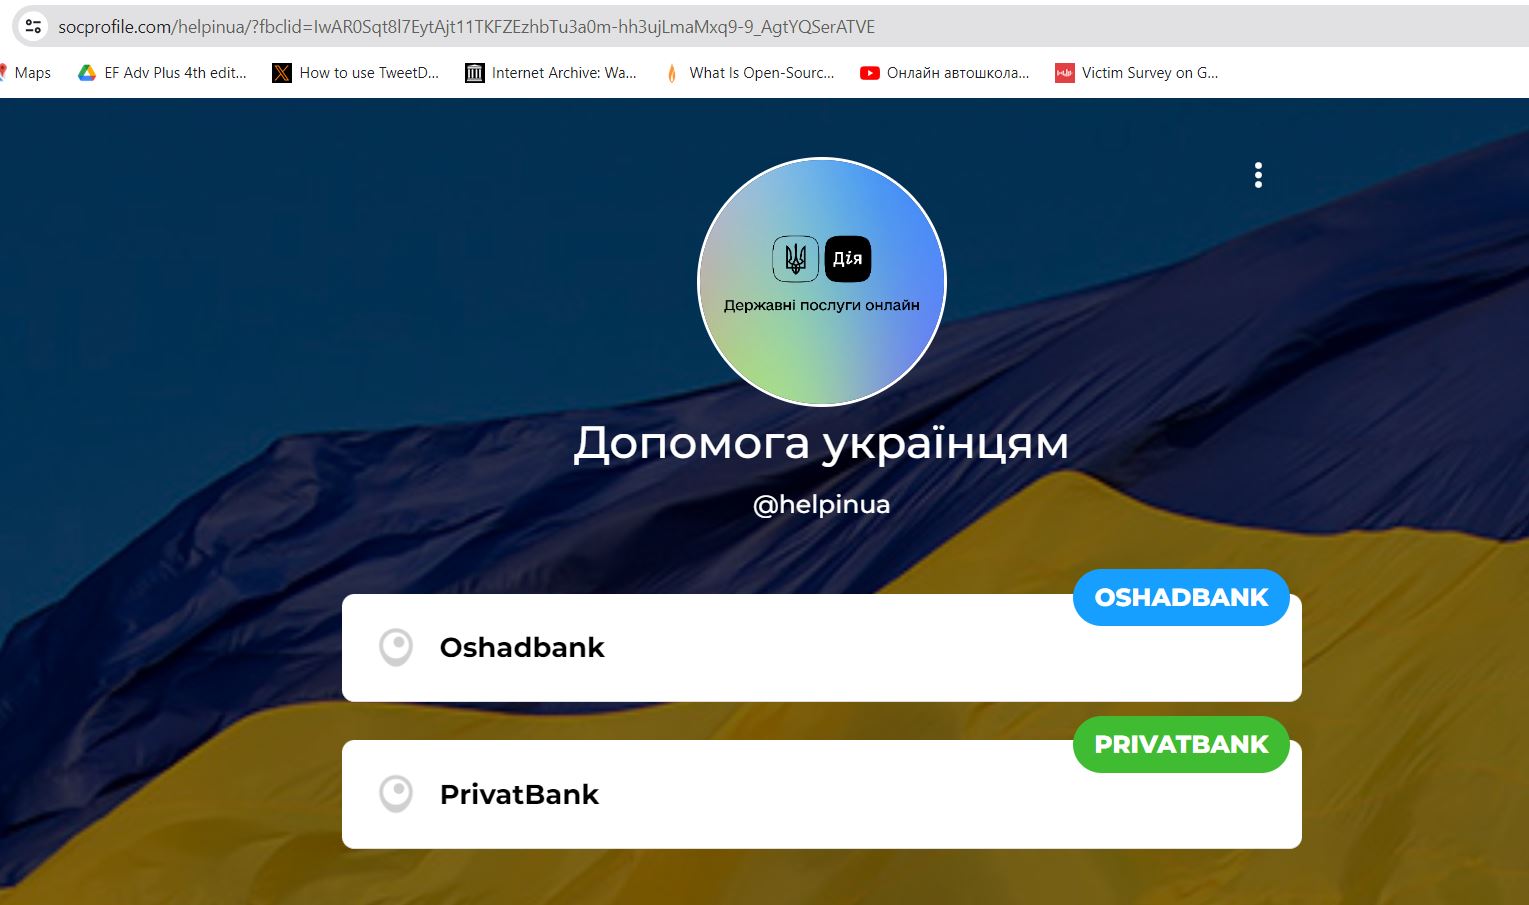Open the YouTube Онлайн автошкола bookmark
This screenshot has width=1529, height=905.
tap(945, 73)
